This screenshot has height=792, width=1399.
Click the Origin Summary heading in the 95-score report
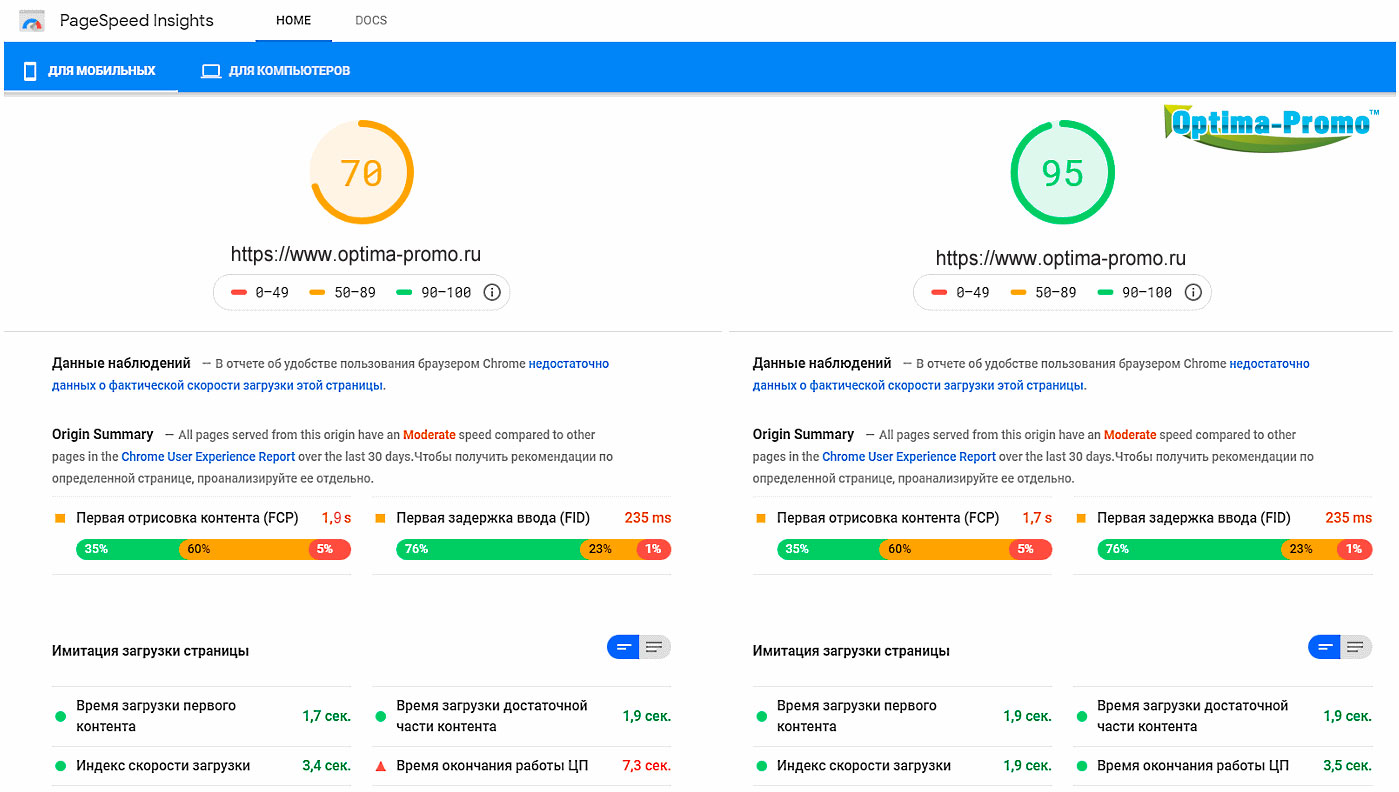[x=803, y=434]
